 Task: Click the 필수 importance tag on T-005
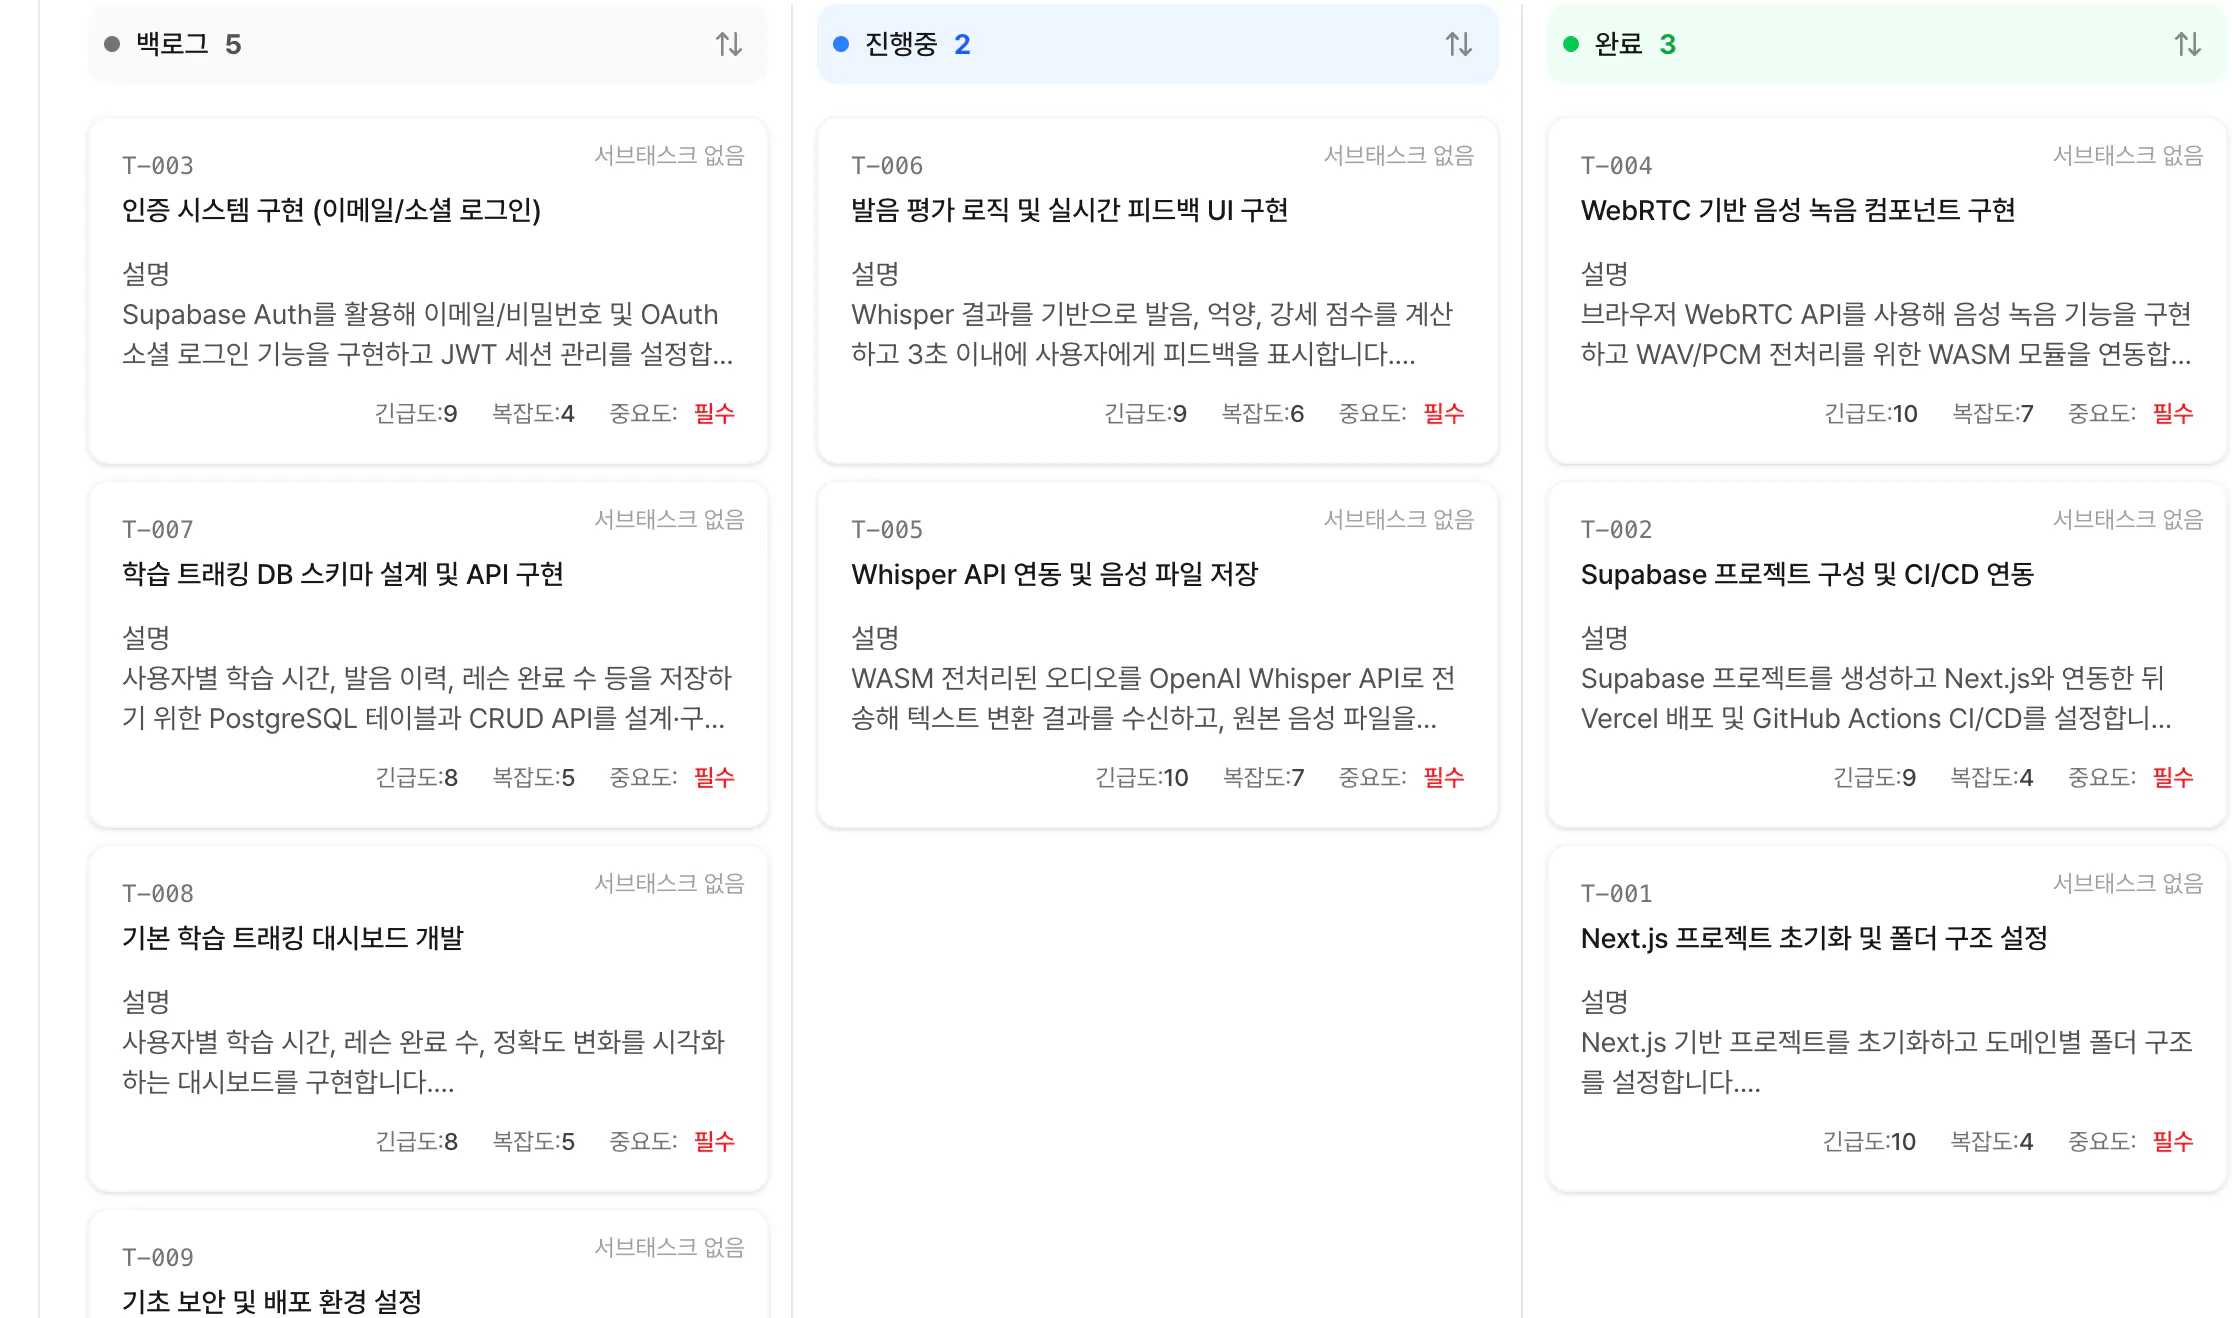click(x=1444, y=777)
